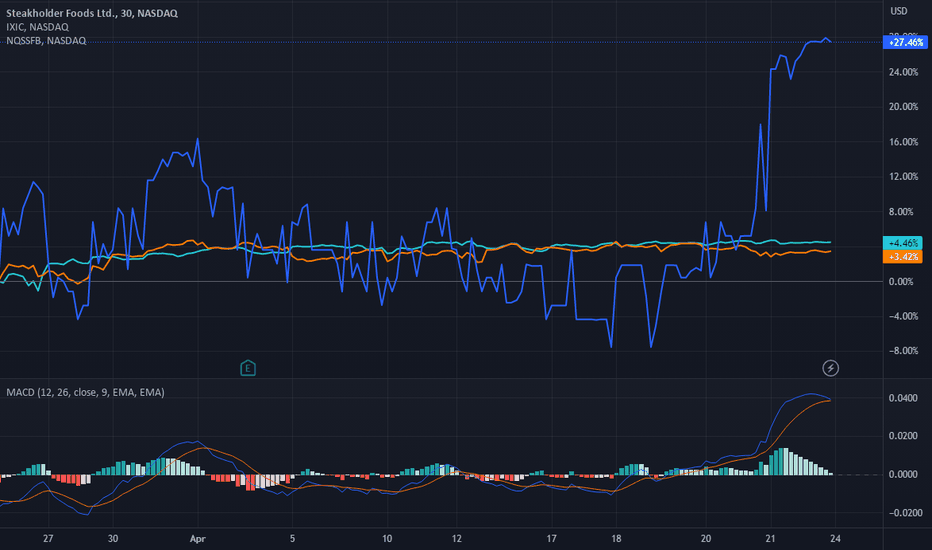The image size is (932, 550).
Task: Click the 0.0200 MACD scale value
Action: 903,436
